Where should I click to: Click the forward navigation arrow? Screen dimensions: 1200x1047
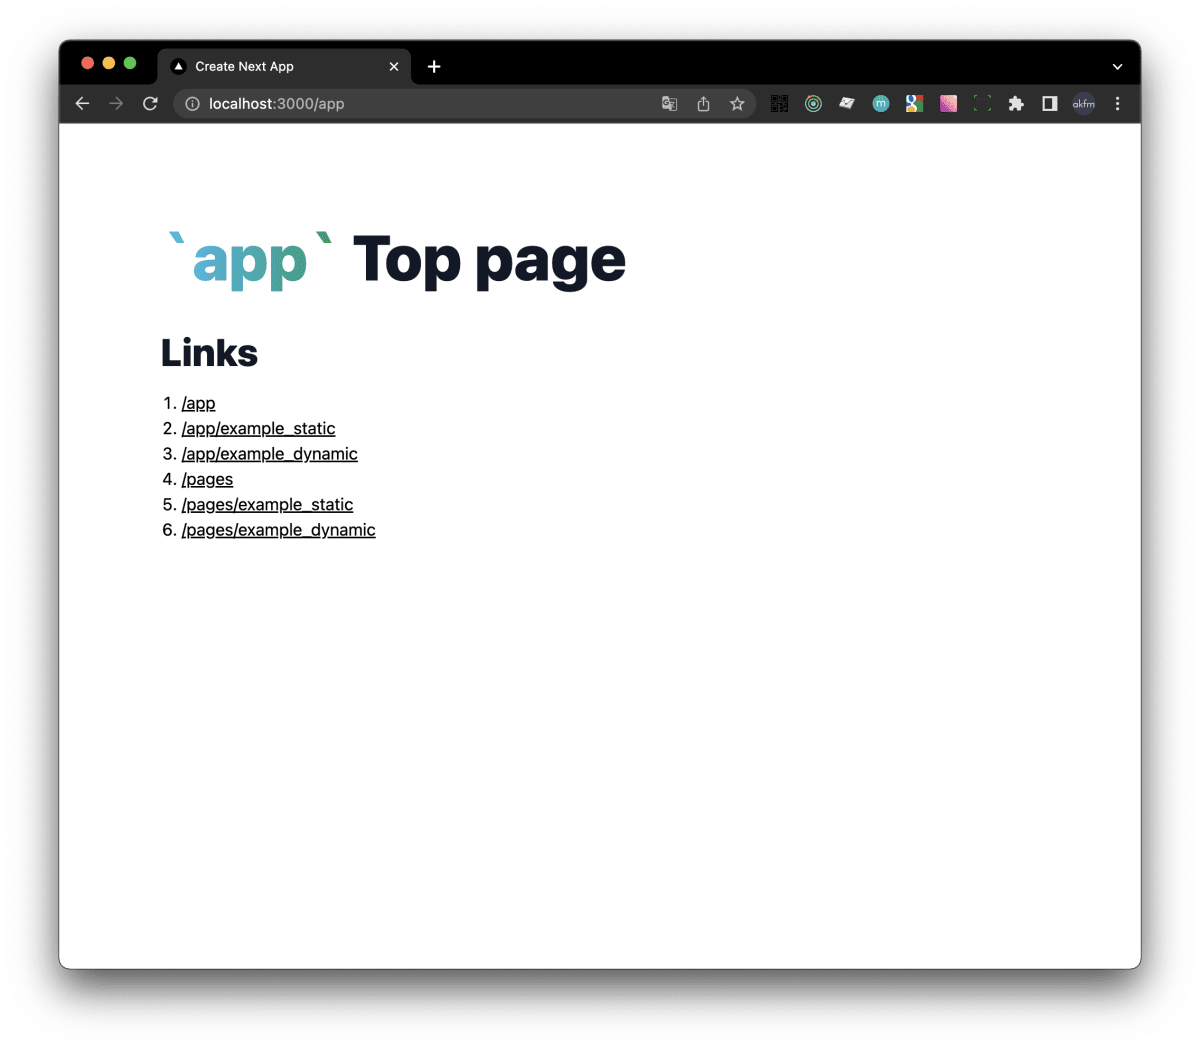coord(116,104)
